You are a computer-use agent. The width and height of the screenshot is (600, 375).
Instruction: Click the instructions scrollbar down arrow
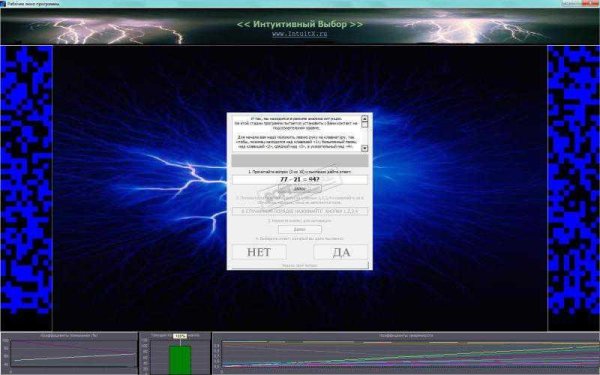point(364,148)
